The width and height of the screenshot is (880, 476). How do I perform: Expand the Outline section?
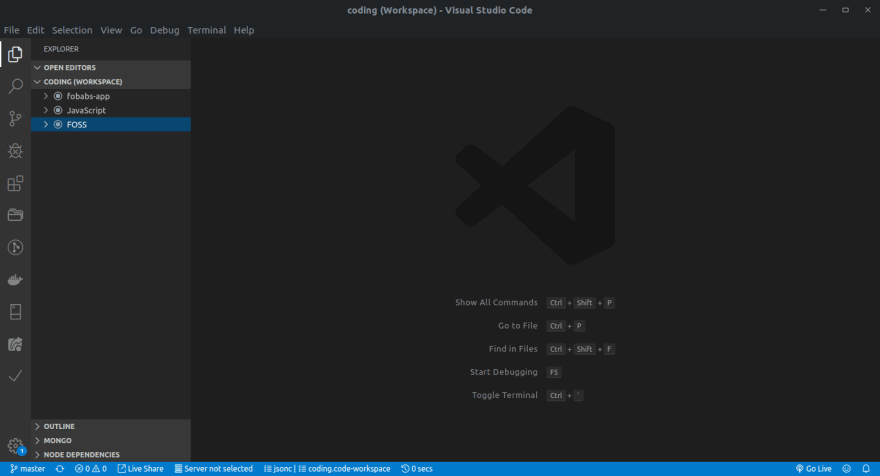tap(111, 426)
